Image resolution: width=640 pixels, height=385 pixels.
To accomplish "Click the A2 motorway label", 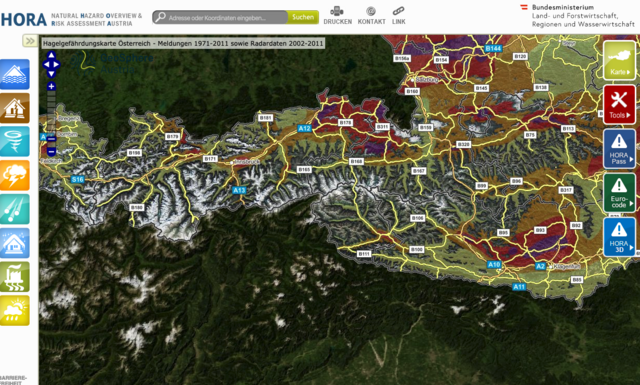I will (540, 266).
